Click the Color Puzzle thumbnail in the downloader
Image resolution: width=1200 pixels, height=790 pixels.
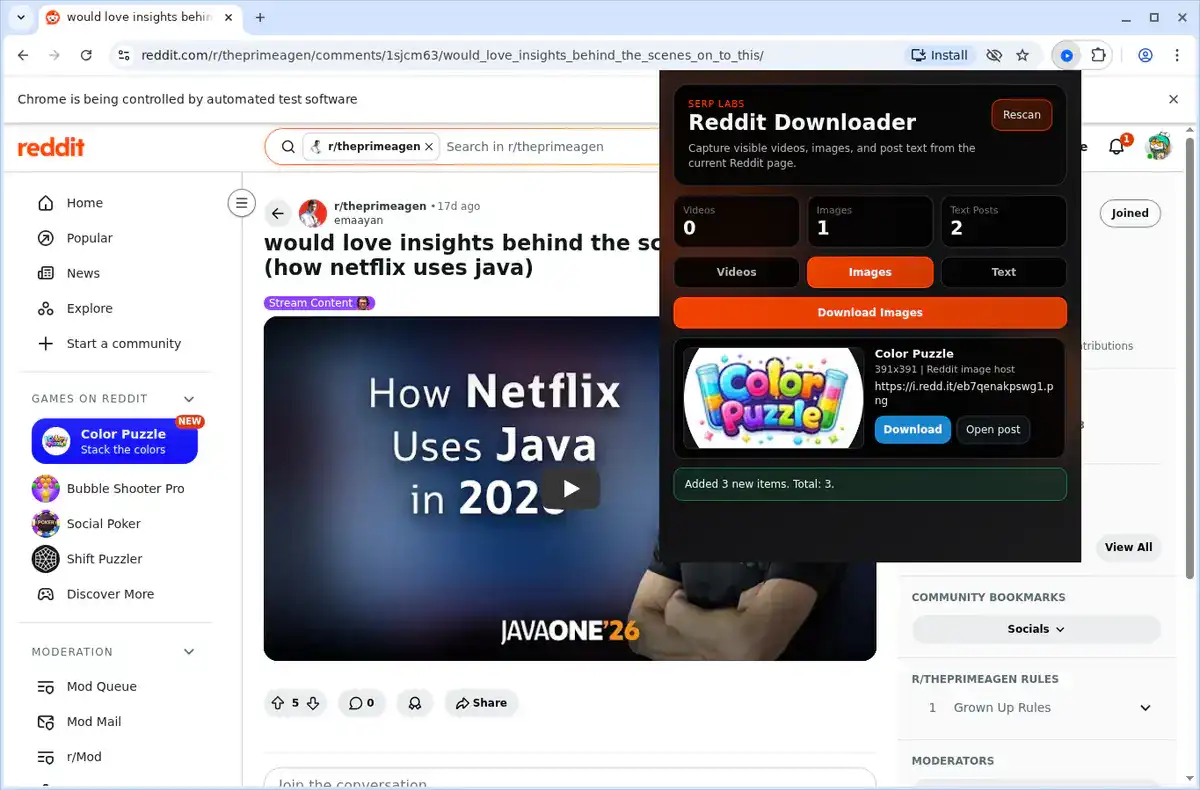(x=773, y=398)
